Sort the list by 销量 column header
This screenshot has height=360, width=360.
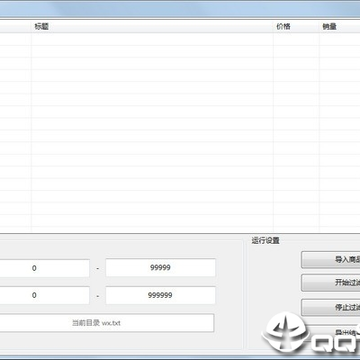coord(340,27)
